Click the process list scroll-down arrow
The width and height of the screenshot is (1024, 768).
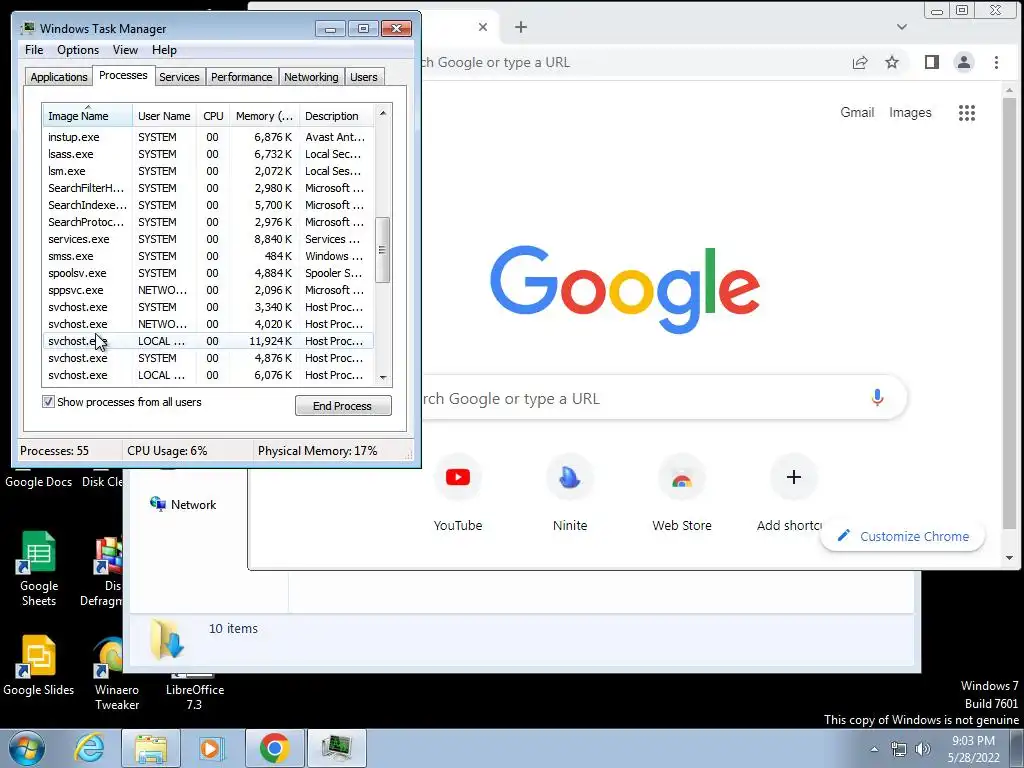383,377
